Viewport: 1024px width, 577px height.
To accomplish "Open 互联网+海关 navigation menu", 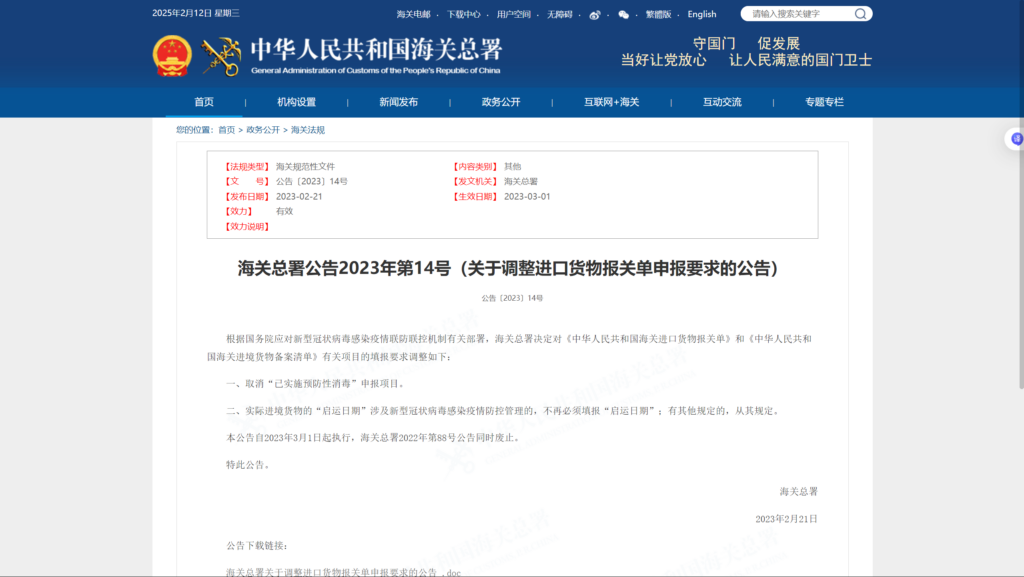I will (x=611, y=102).
